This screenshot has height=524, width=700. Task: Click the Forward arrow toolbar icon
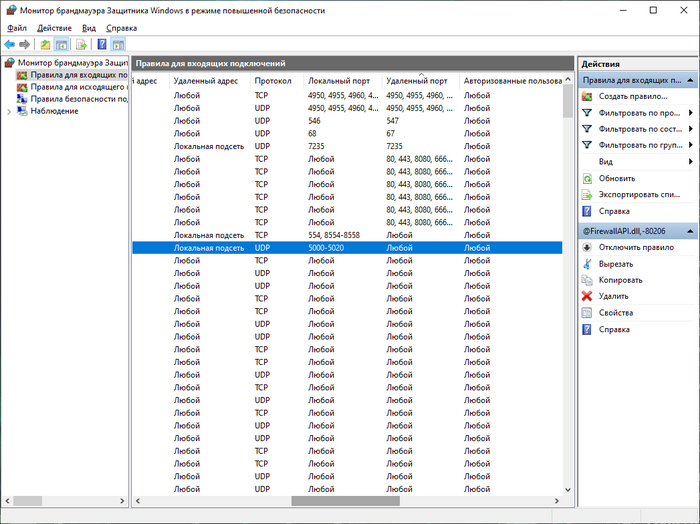(25, 44)
